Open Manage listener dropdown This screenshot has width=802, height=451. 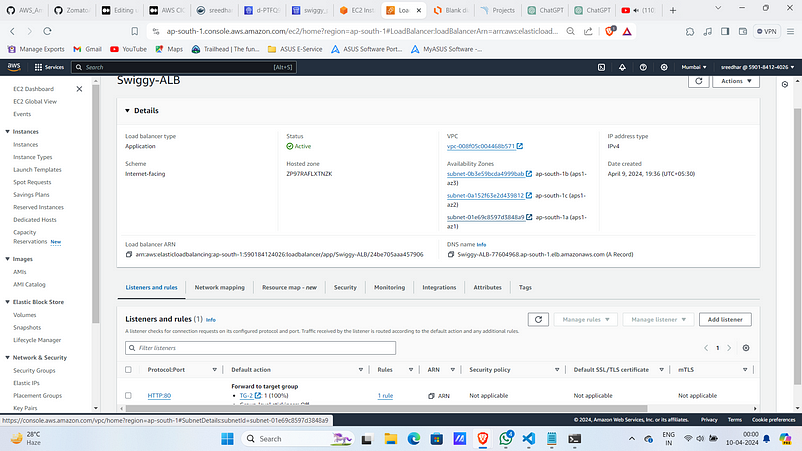[x=658, y=320]
